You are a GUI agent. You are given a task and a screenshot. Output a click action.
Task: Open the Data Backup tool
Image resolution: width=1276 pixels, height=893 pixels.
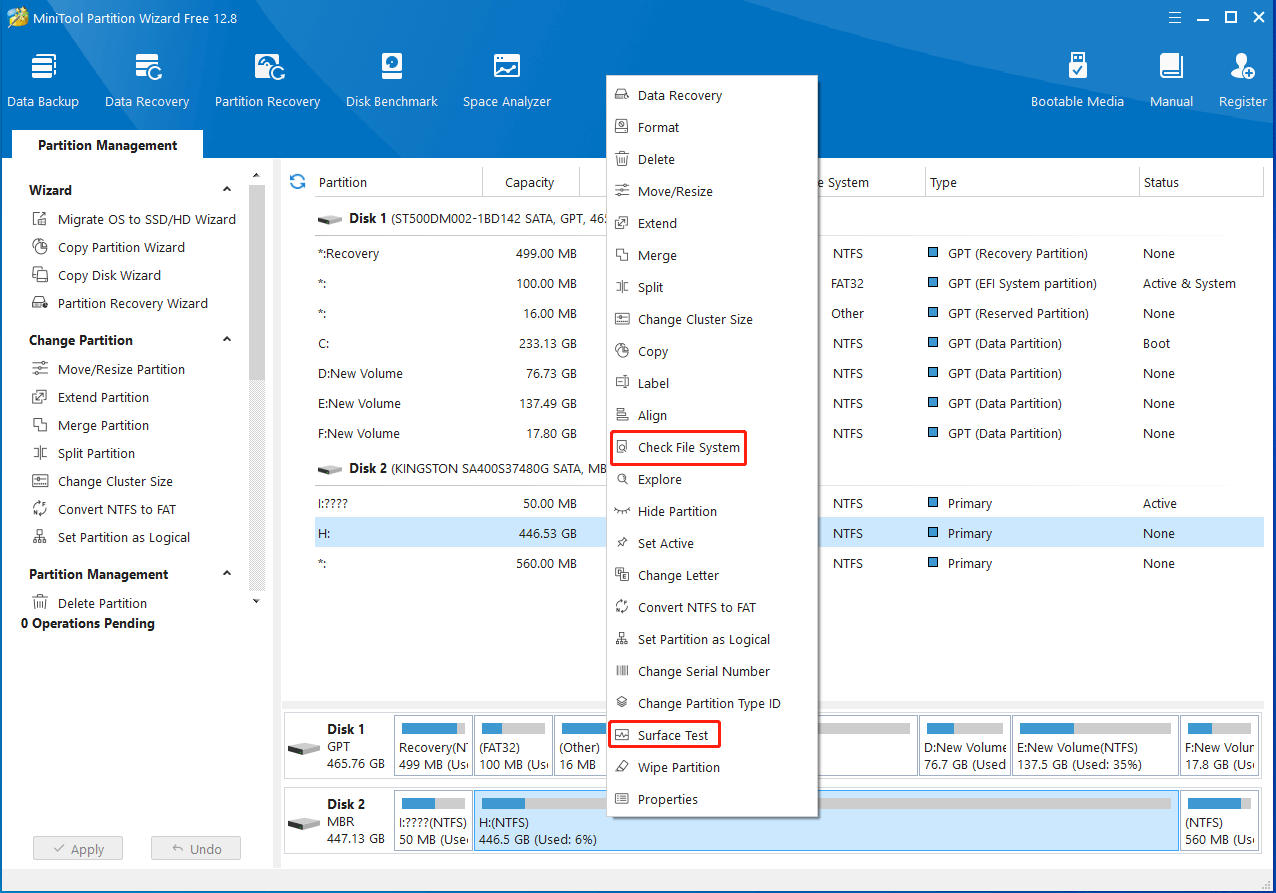[43, 80]
